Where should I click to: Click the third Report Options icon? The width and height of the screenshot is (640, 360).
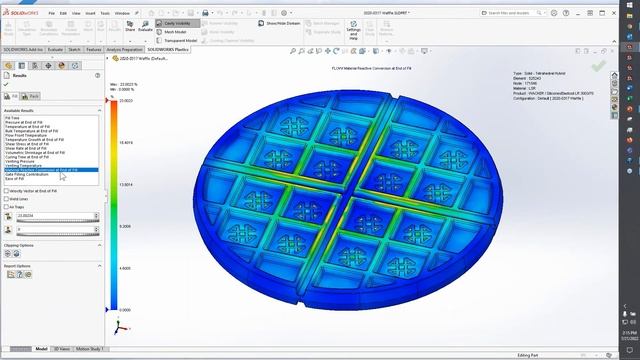28,275
